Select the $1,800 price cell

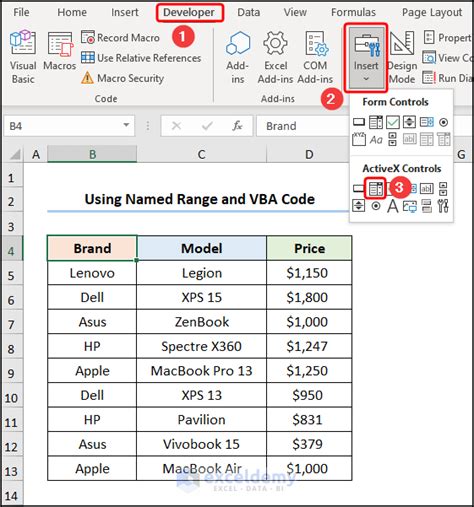[x=309, y=297]
